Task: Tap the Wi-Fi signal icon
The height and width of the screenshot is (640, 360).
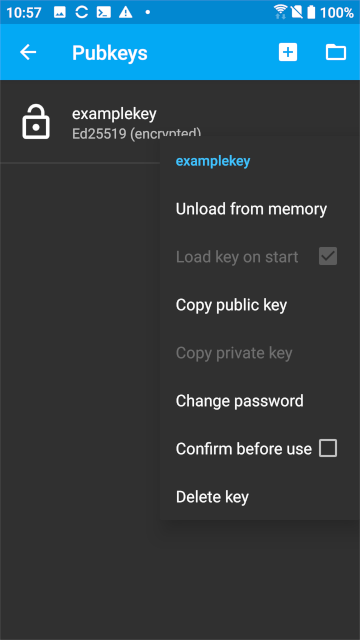Action: [x=280, y=12]
